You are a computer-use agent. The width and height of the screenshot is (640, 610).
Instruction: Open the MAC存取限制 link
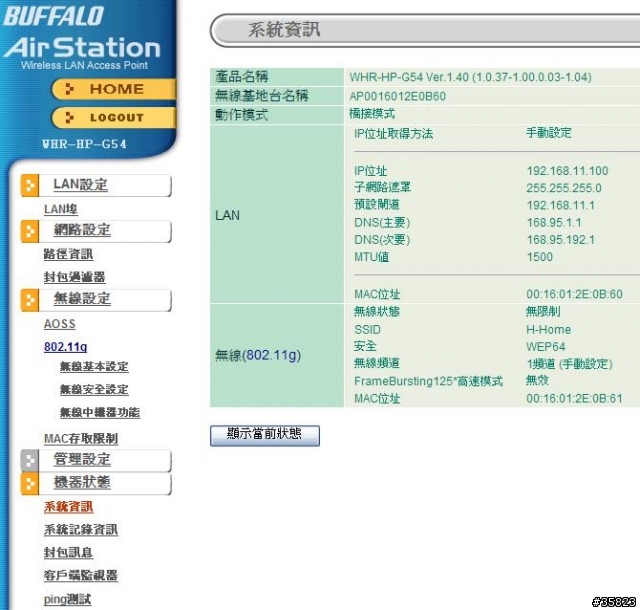[81, 439]
